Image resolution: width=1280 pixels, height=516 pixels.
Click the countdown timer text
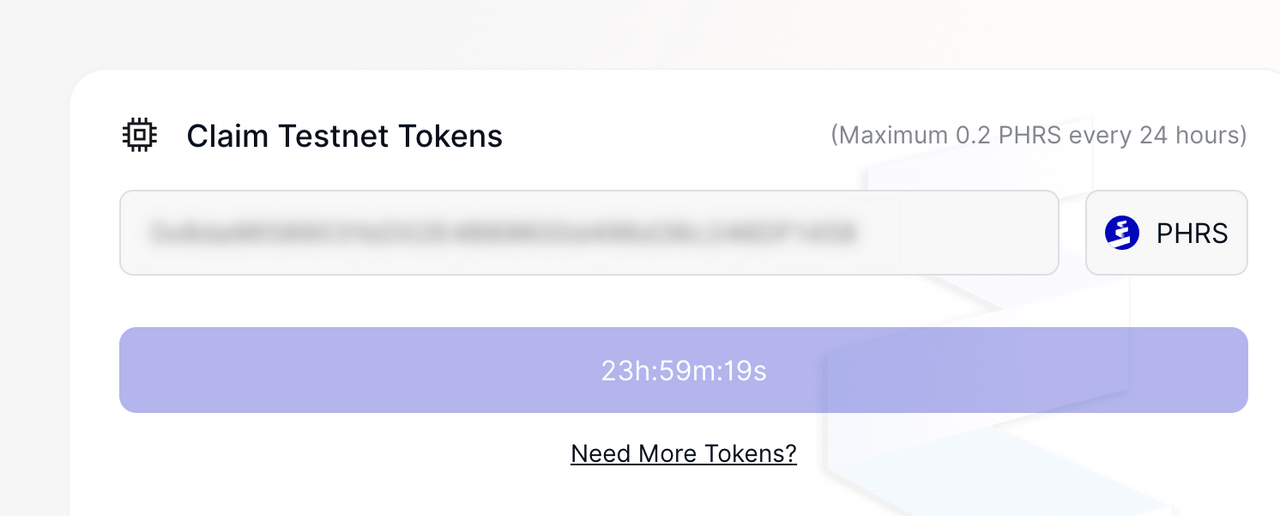(683, 371)
